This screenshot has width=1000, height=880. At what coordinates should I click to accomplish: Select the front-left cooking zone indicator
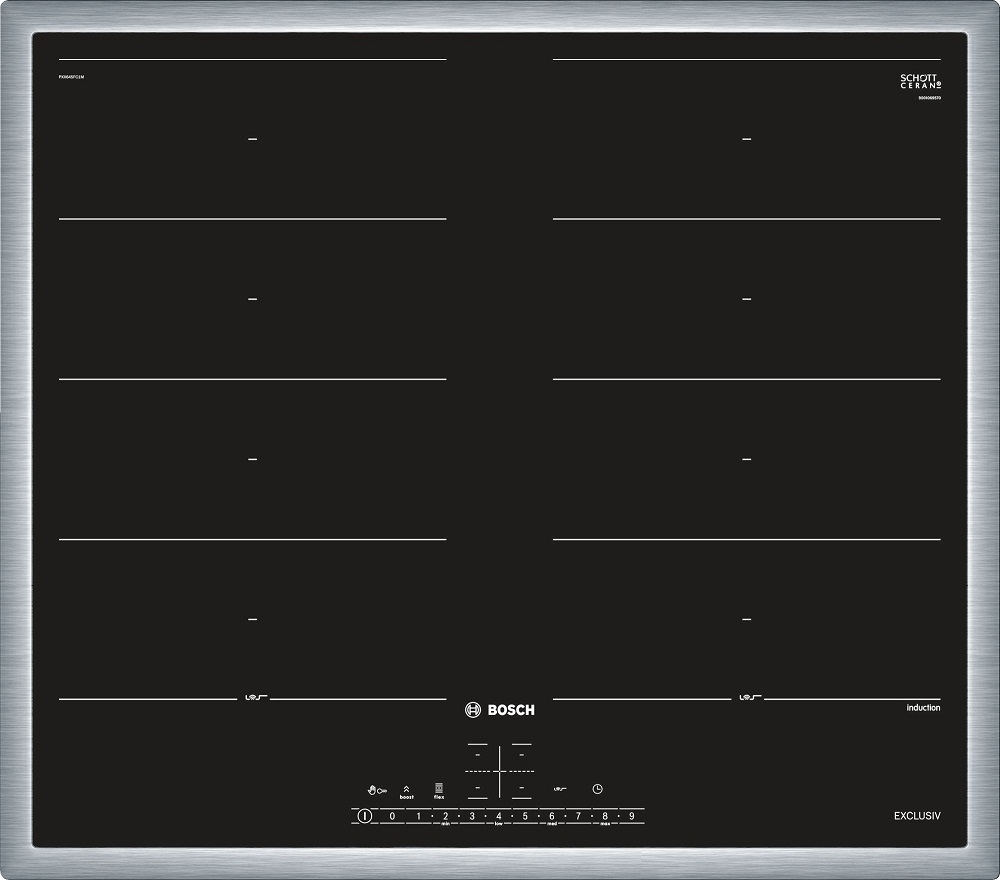[x=477, y=788]
